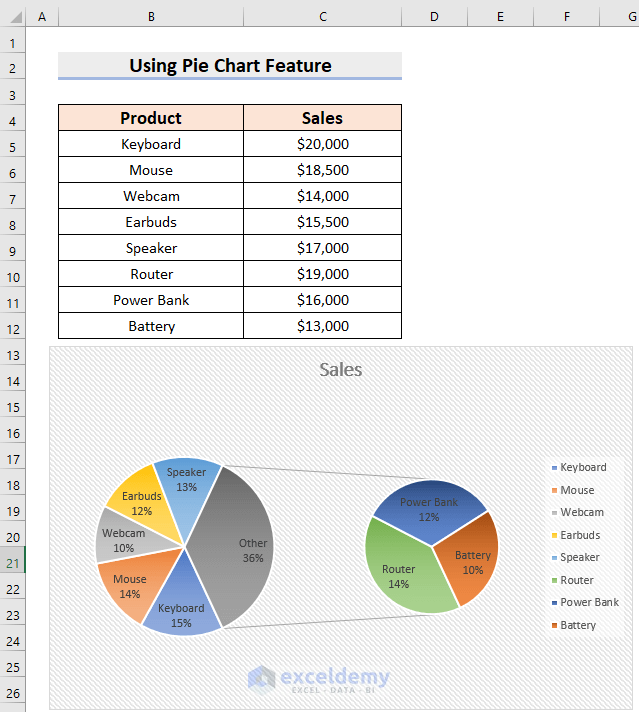
Task: Select column C header
Action: pos(322,17)
